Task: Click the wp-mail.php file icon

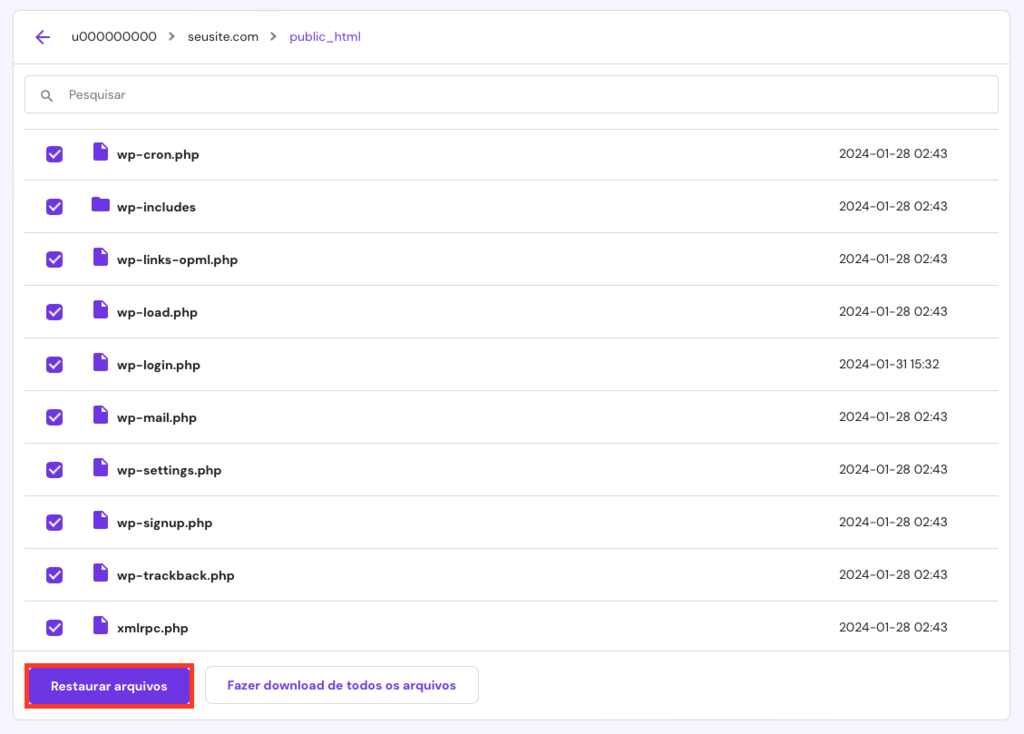Action: [100, 417]
